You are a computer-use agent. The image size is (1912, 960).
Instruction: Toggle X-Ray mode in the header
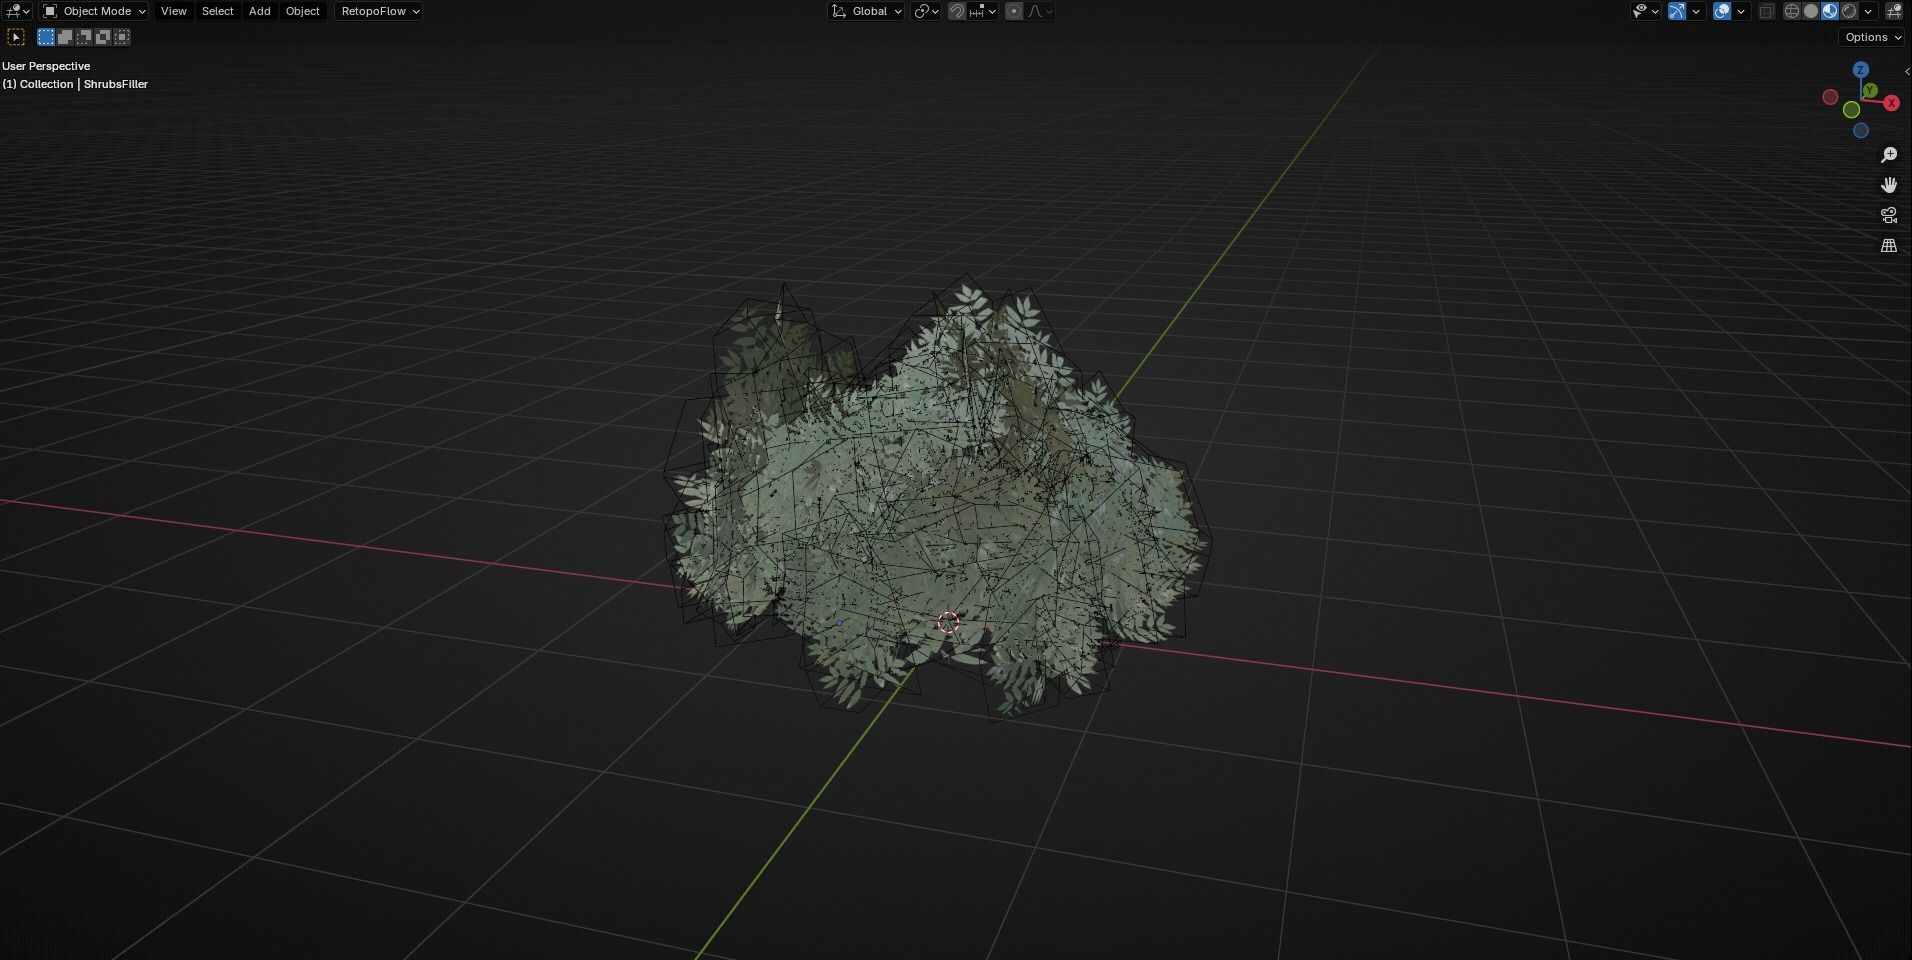[x=1768, y=11]
